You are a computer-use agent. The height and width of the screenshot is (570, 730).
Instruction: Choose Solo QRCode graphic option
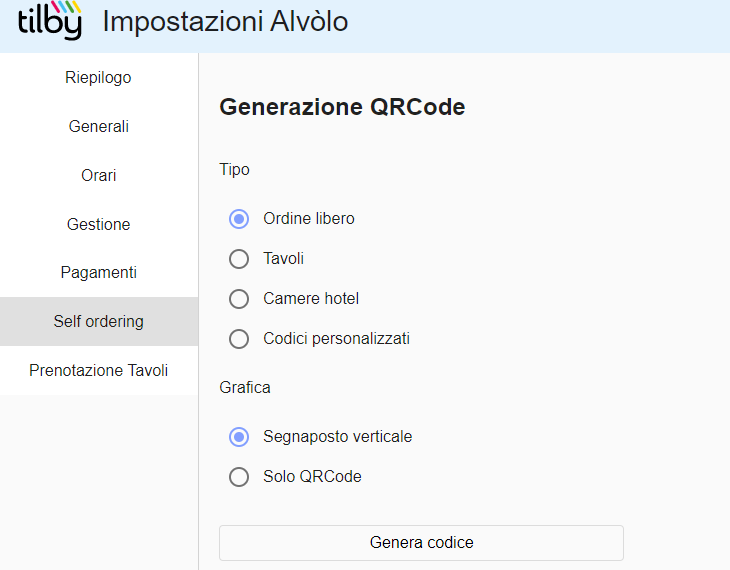(239, 477)
